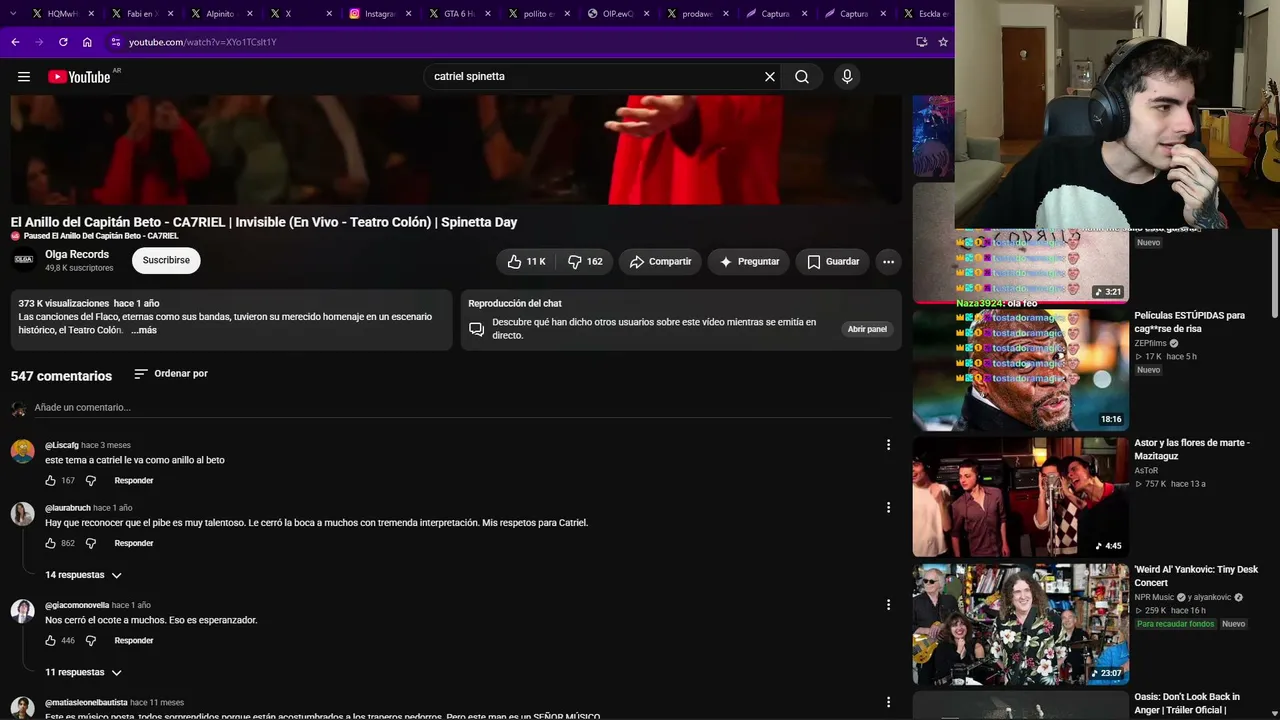Open the video's more actions menu

(x=888, y=262)
